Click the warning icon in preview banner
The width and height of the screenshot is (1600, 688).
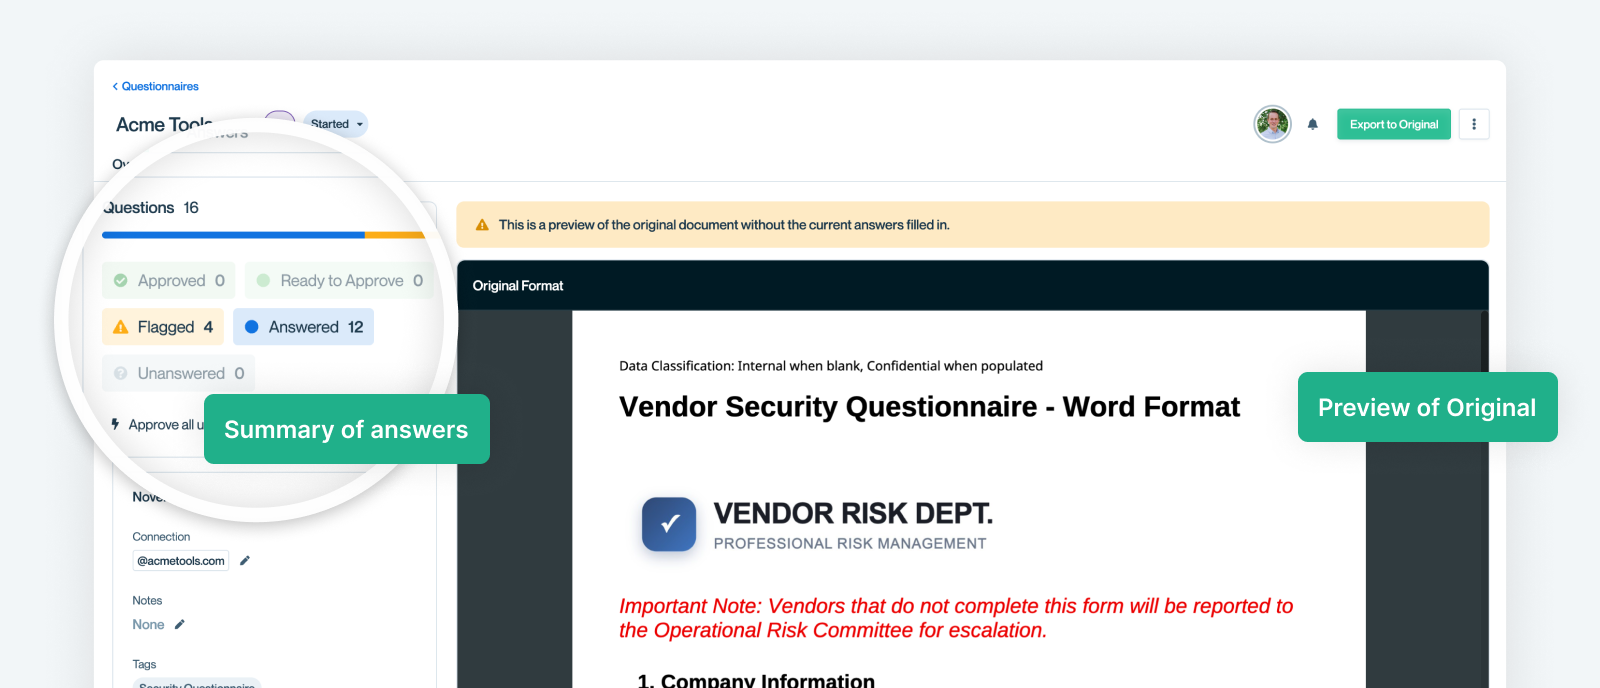pos(482,225)
